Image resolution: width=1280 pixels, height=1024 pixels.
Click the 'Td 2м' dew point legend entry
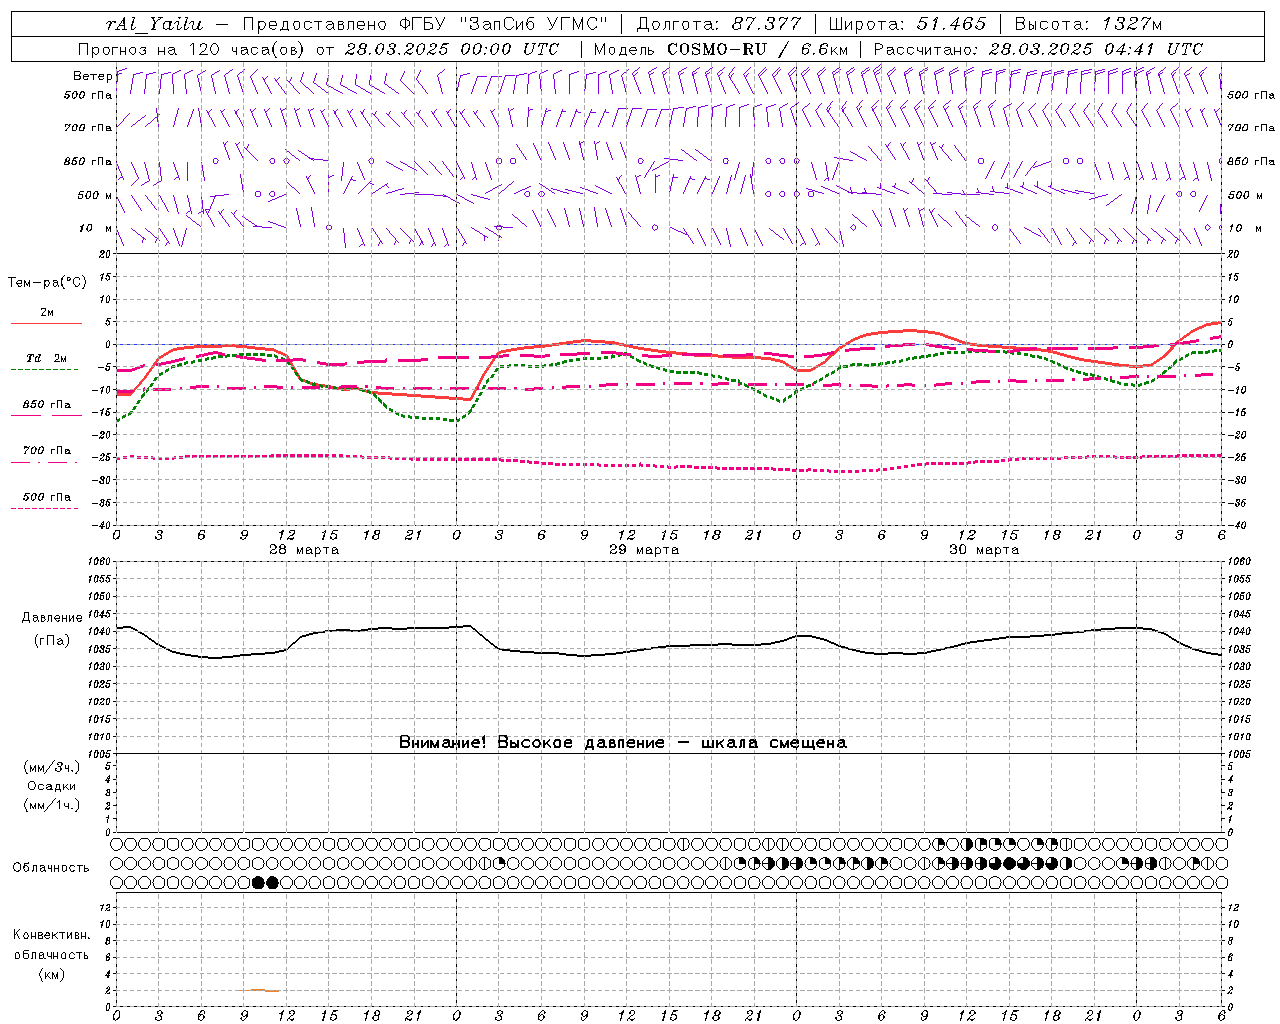pos(46,358)
